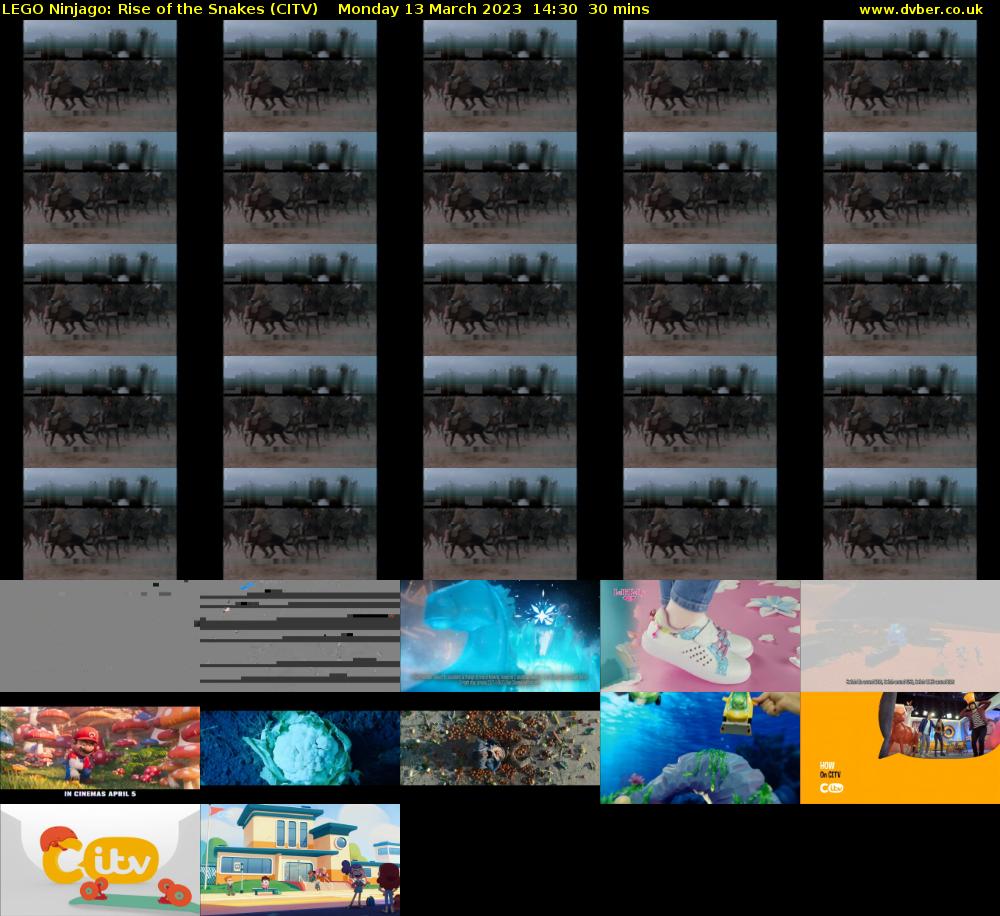Open the faded grey desert scene thumbnail
This screenshot has width=1000, height=916.
900,635
